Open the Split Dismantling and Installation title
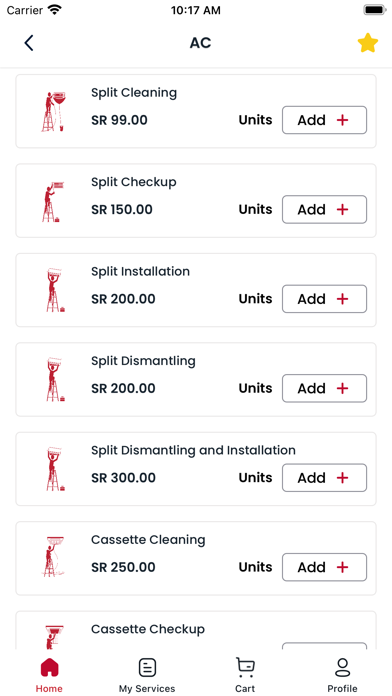 point(193,451)
